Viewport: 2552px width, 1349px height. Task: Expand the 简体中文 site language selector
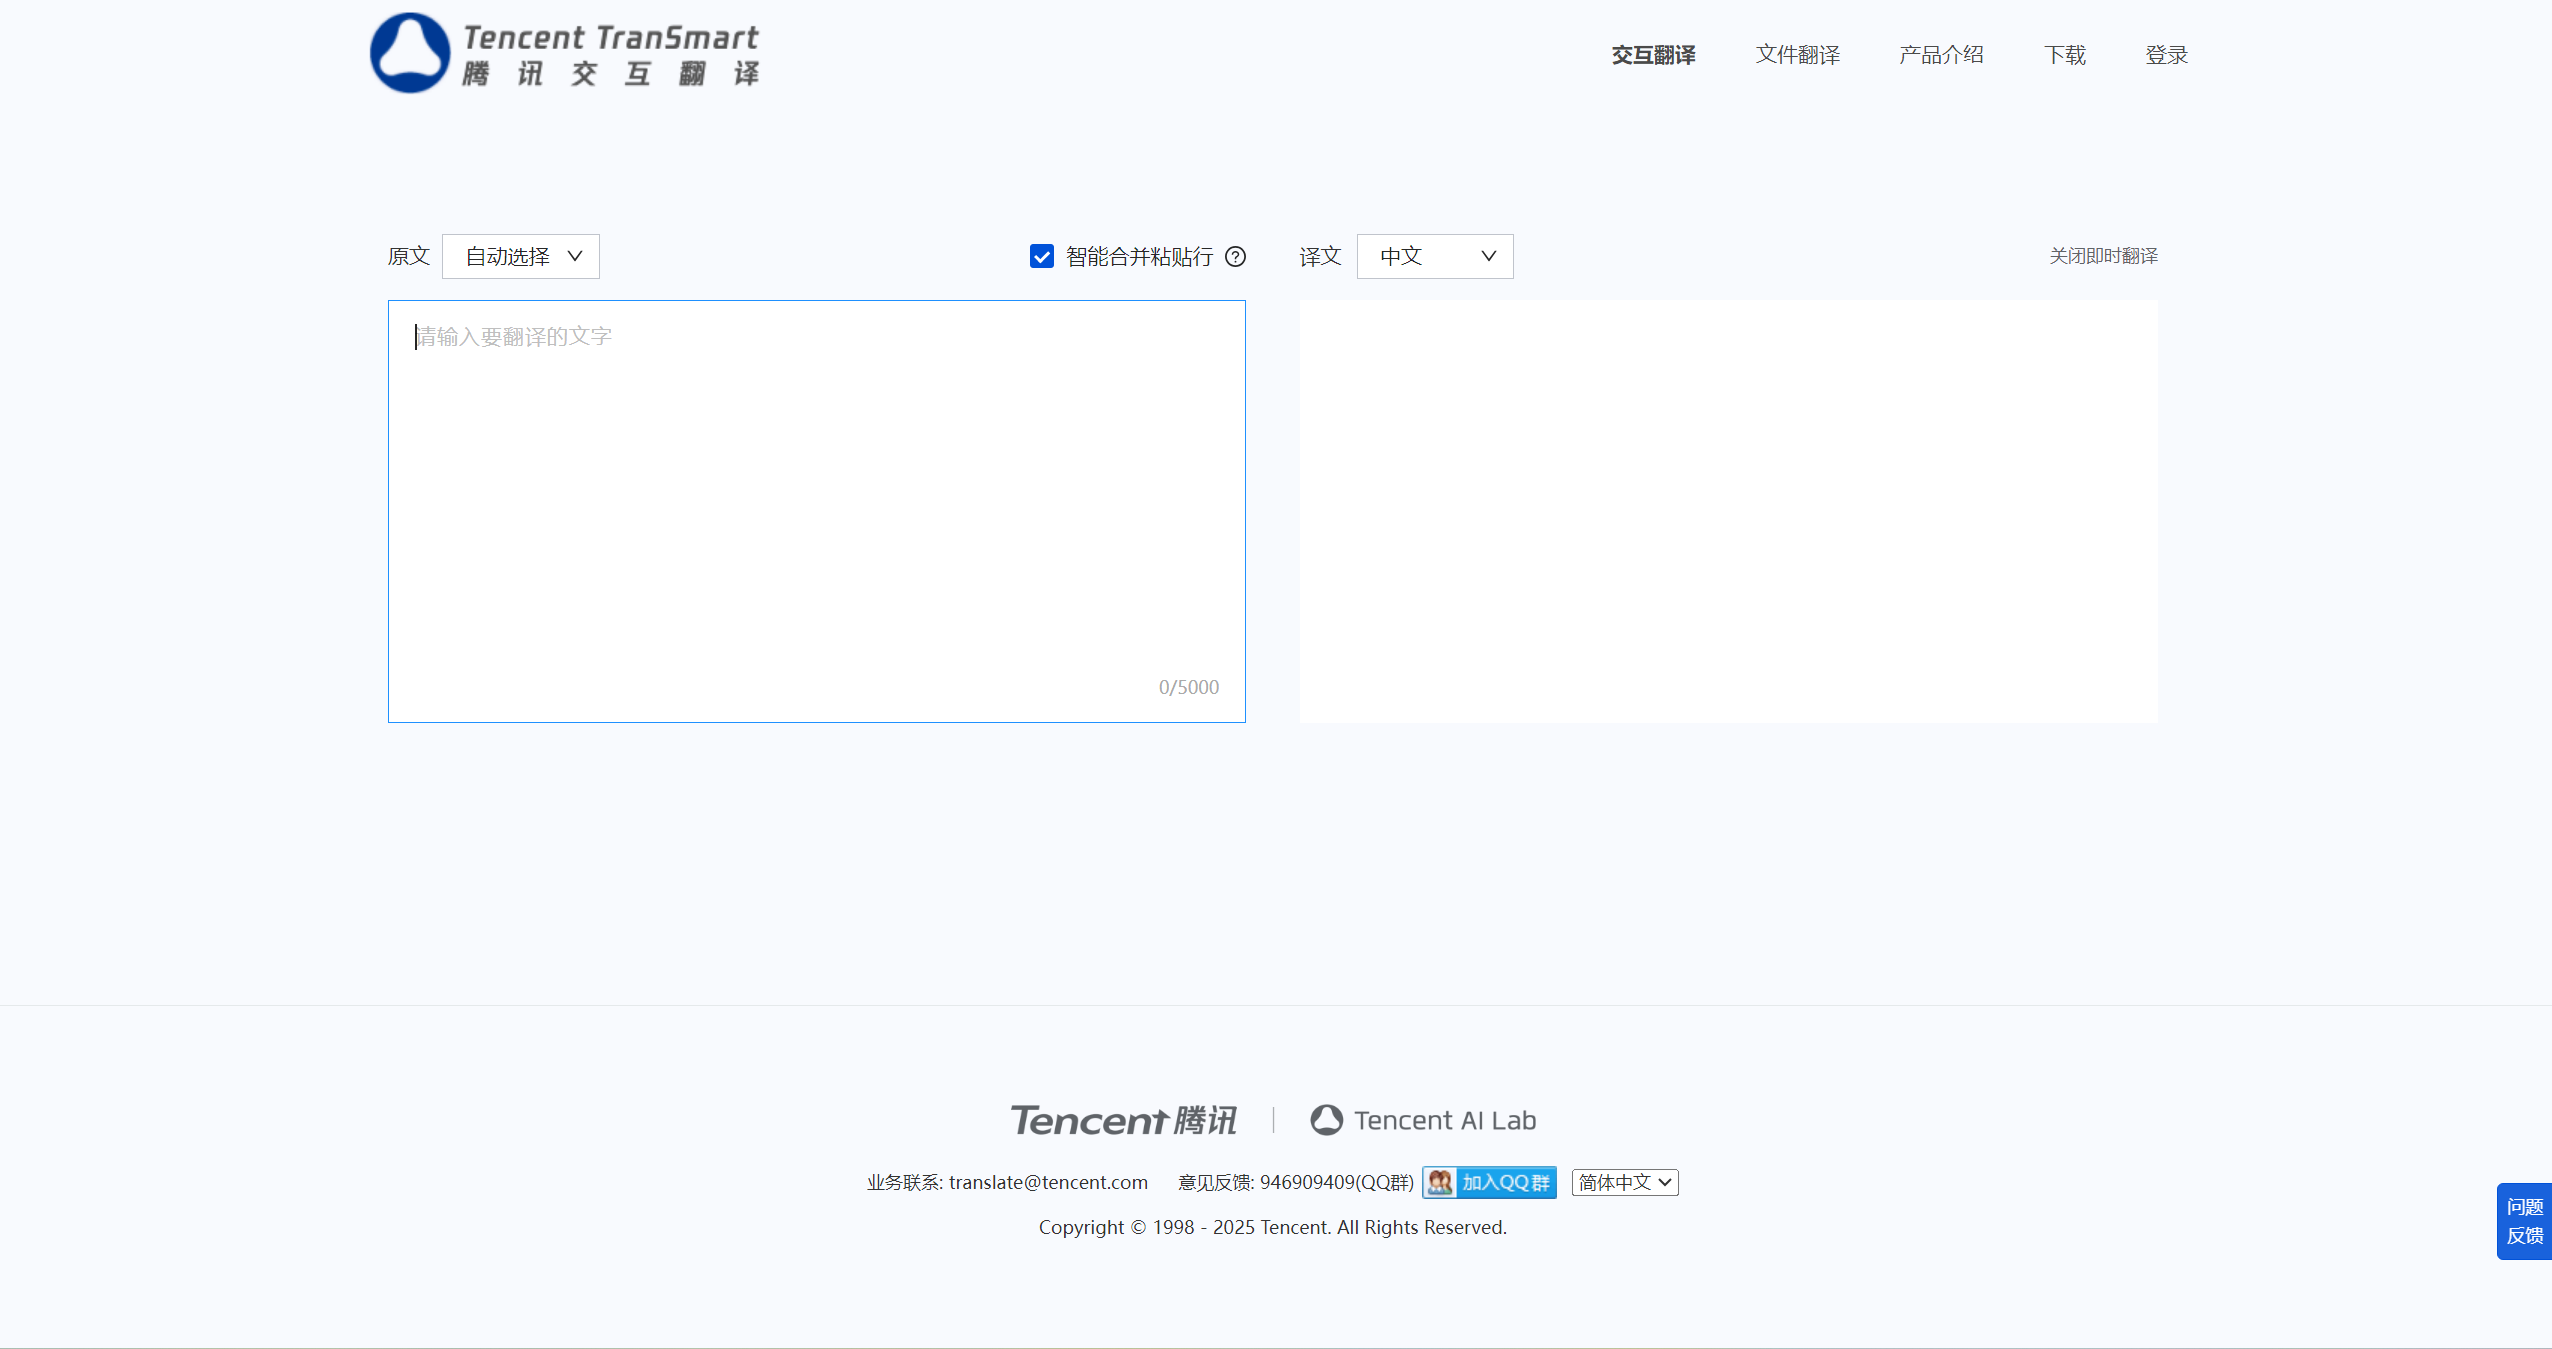[x=1625, y=1182]
